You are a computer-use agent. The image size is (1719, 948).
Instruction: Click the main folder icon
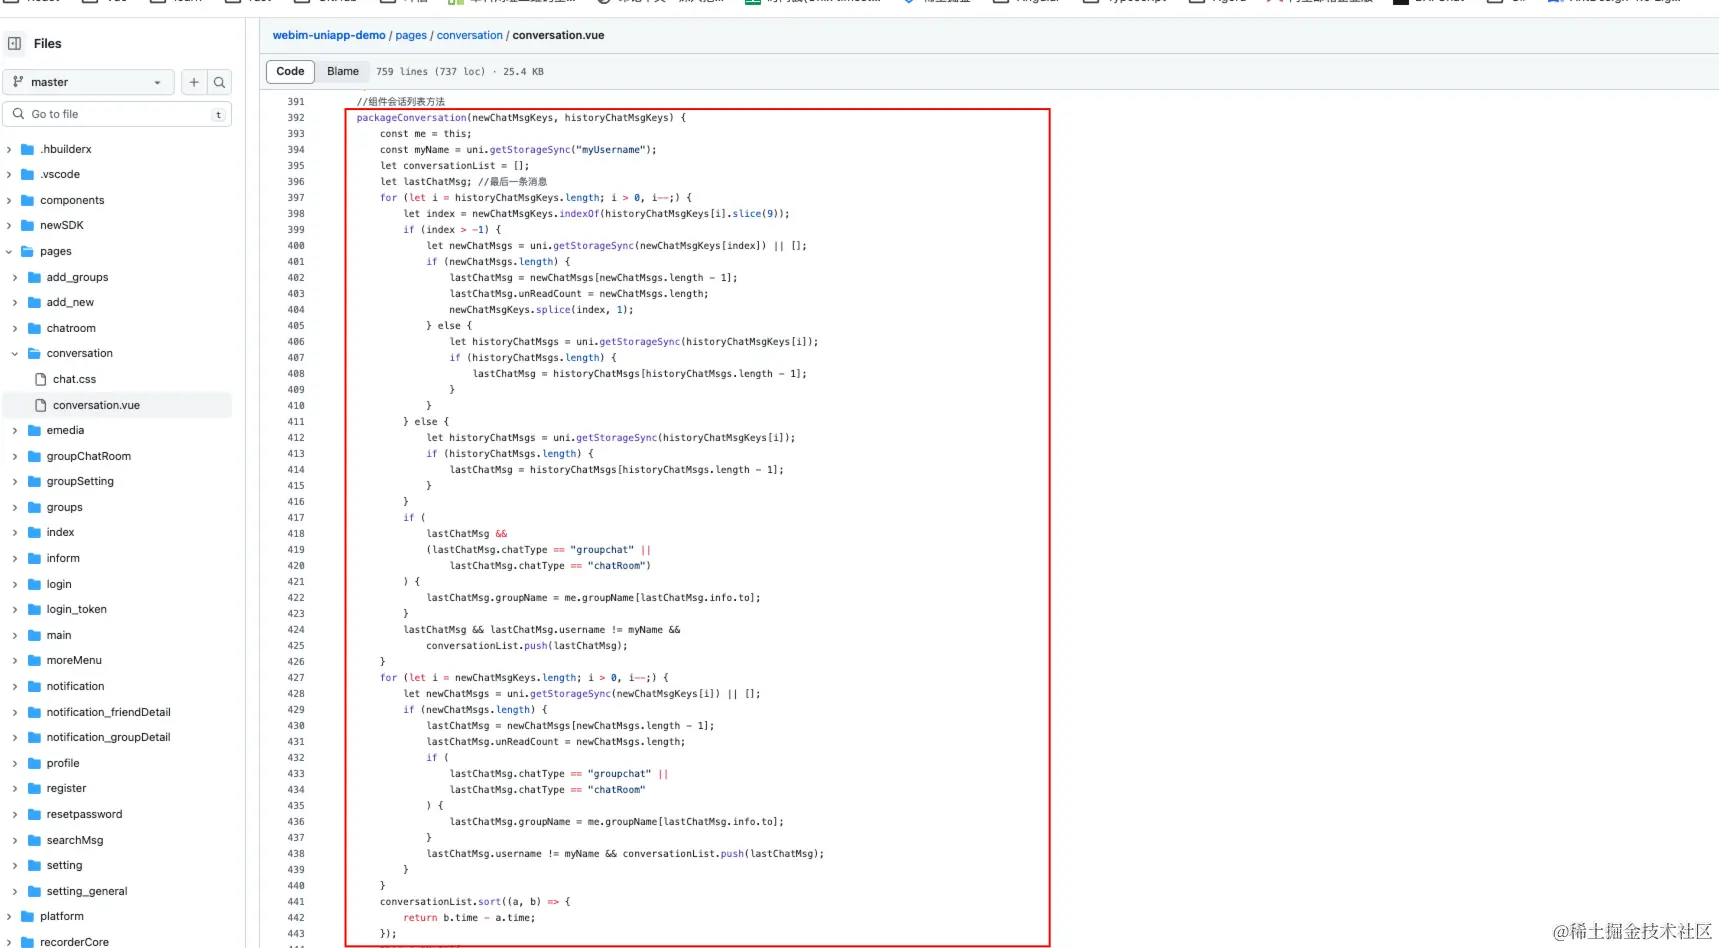tap(34, 635)
